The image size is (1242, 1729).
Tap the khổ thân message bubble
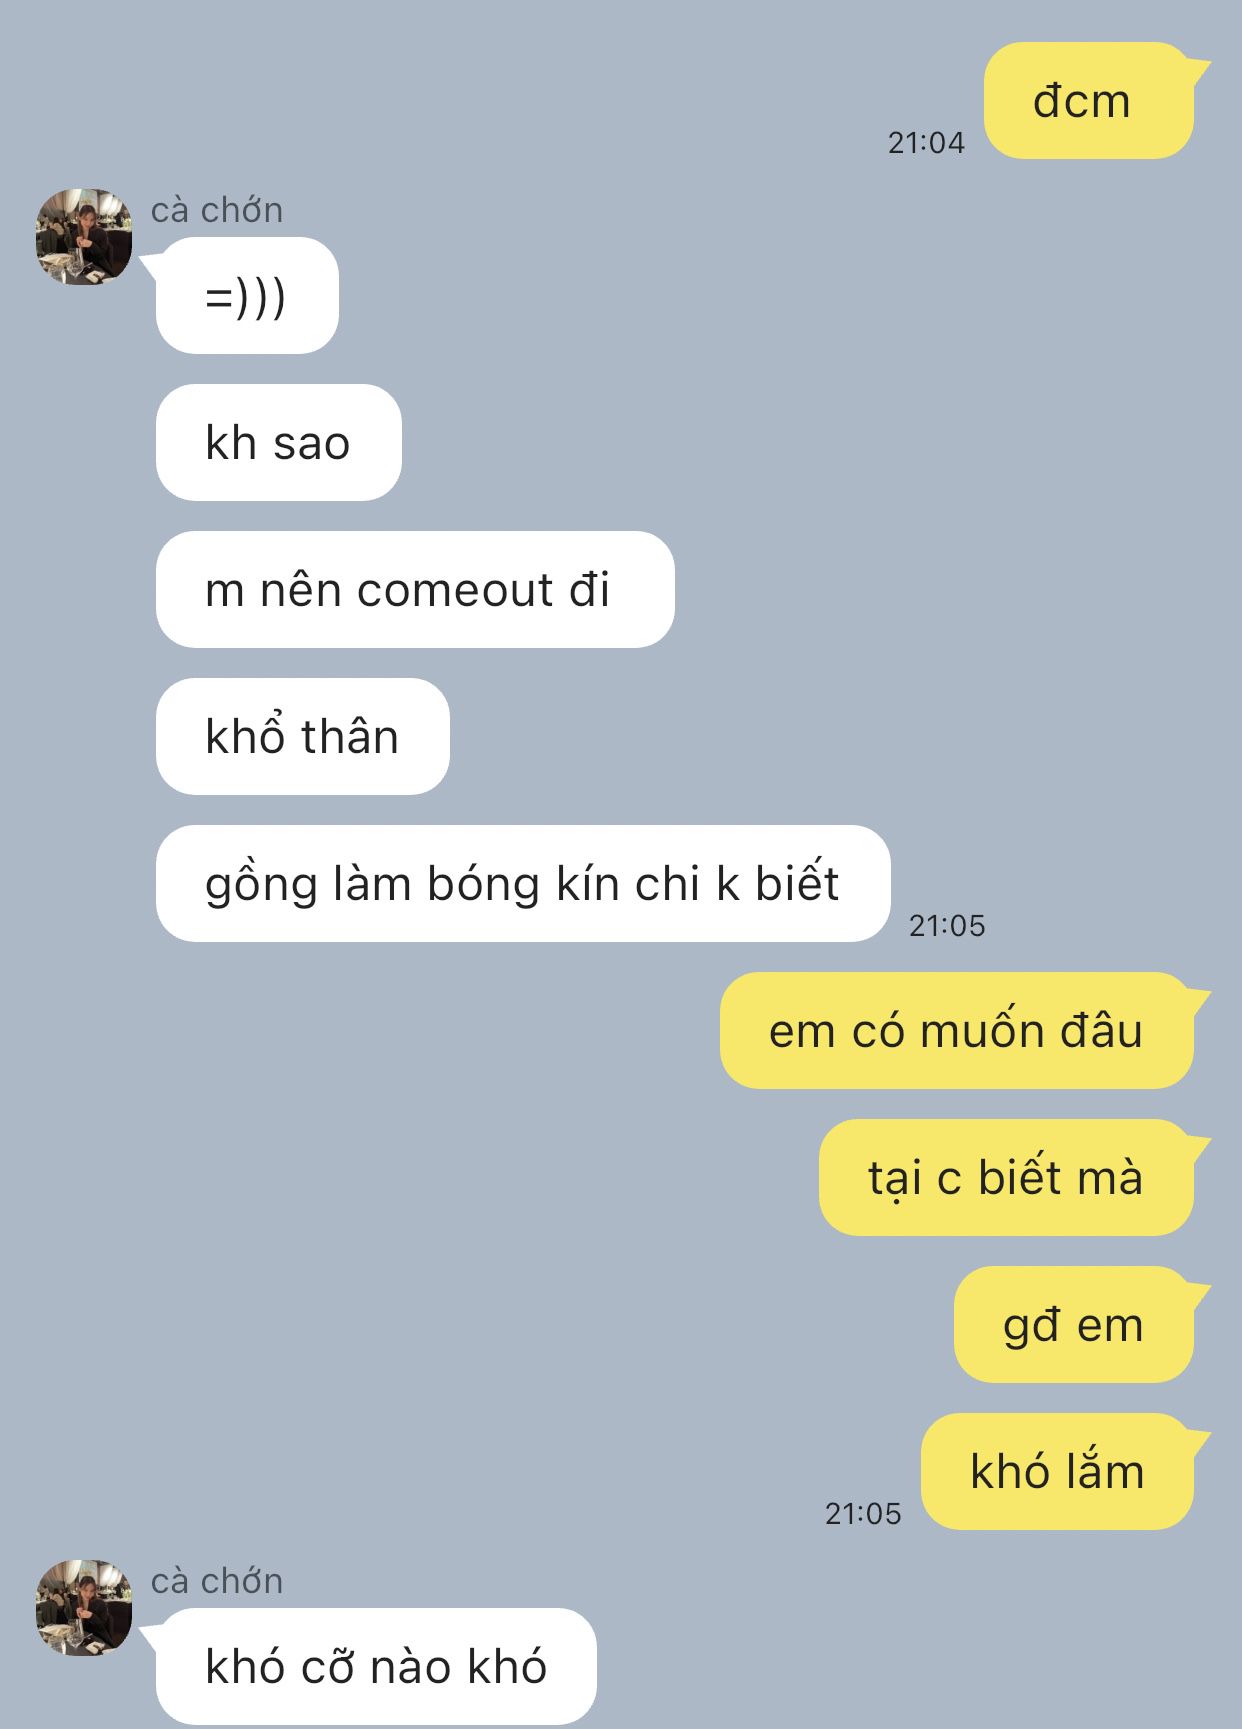(302, 736)
